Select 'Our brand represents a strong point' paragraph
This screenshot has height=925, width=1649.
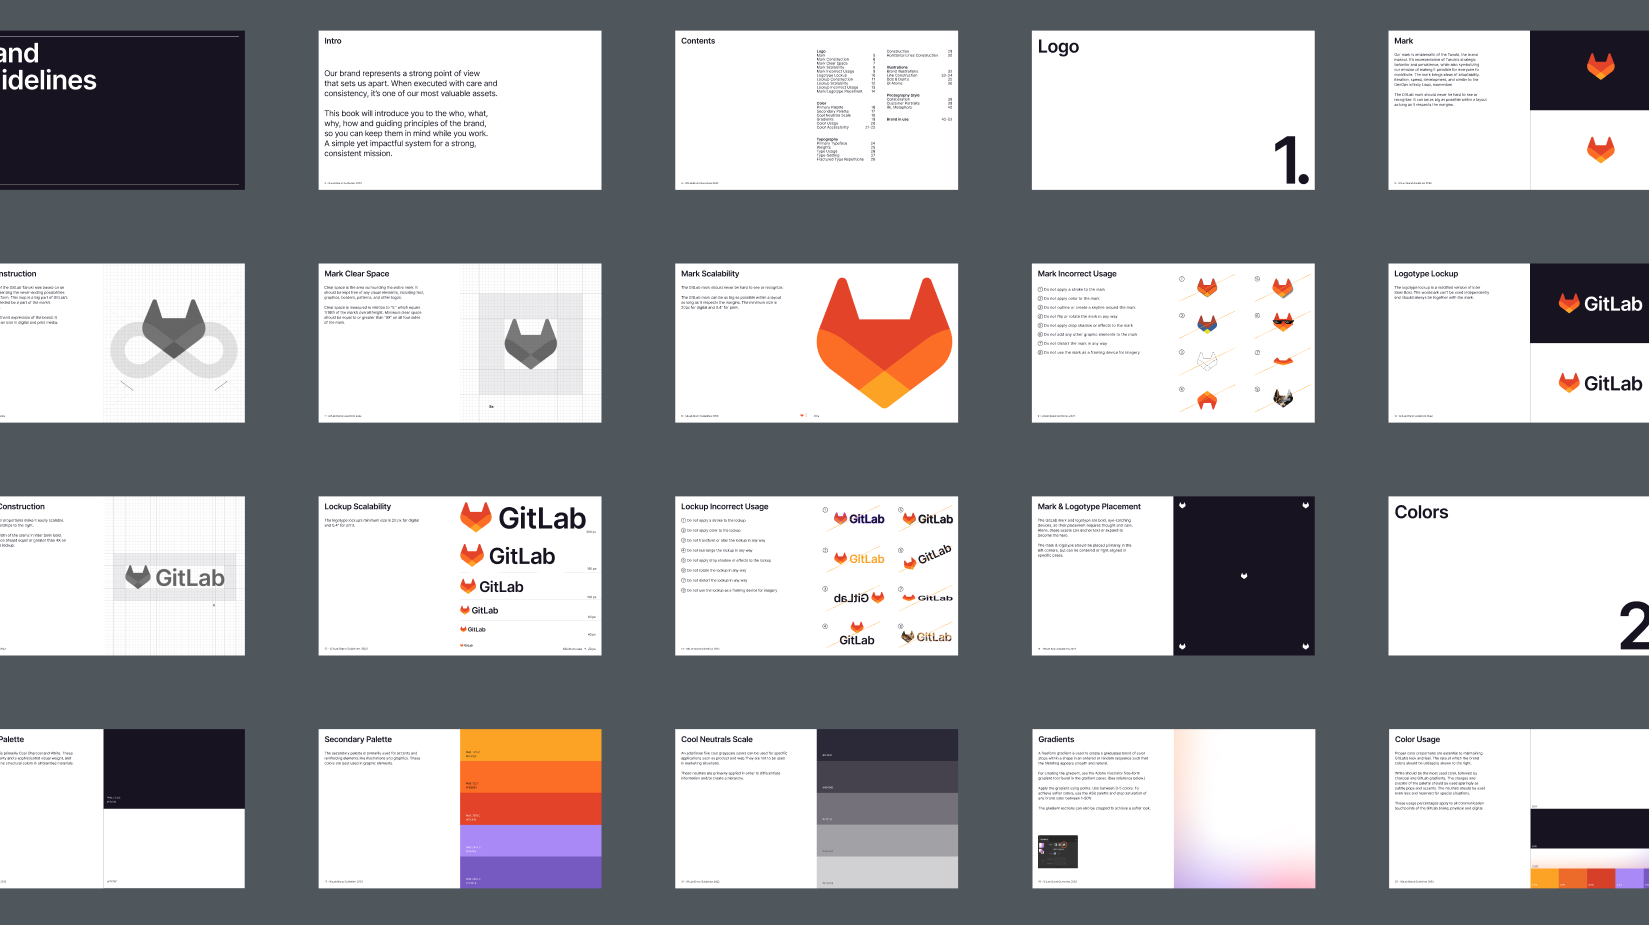pyautogui.click(x=411, y=84)
